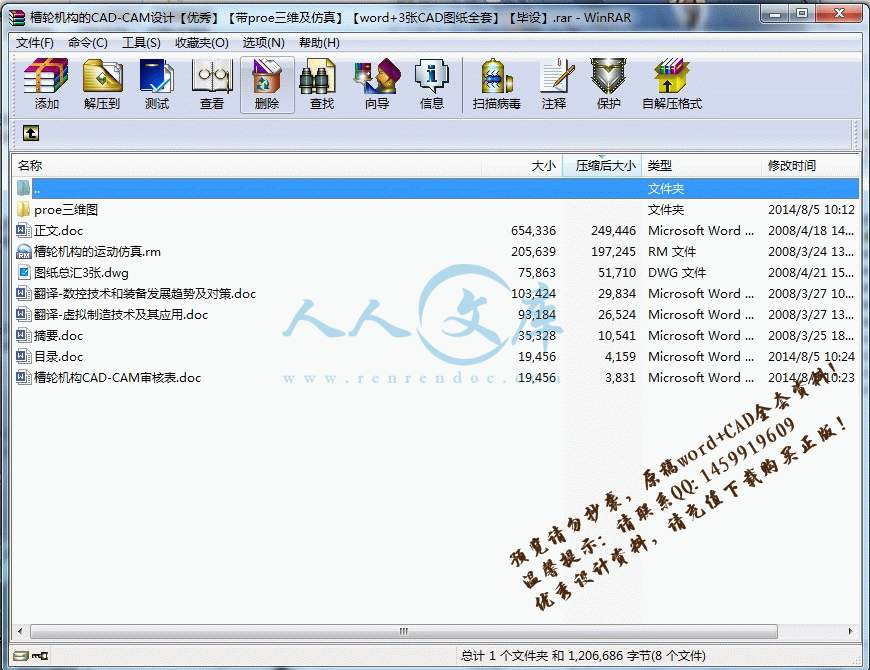Minimize the WinRAR window
This screenshot has height=670, width=870.
pos(775,14)
